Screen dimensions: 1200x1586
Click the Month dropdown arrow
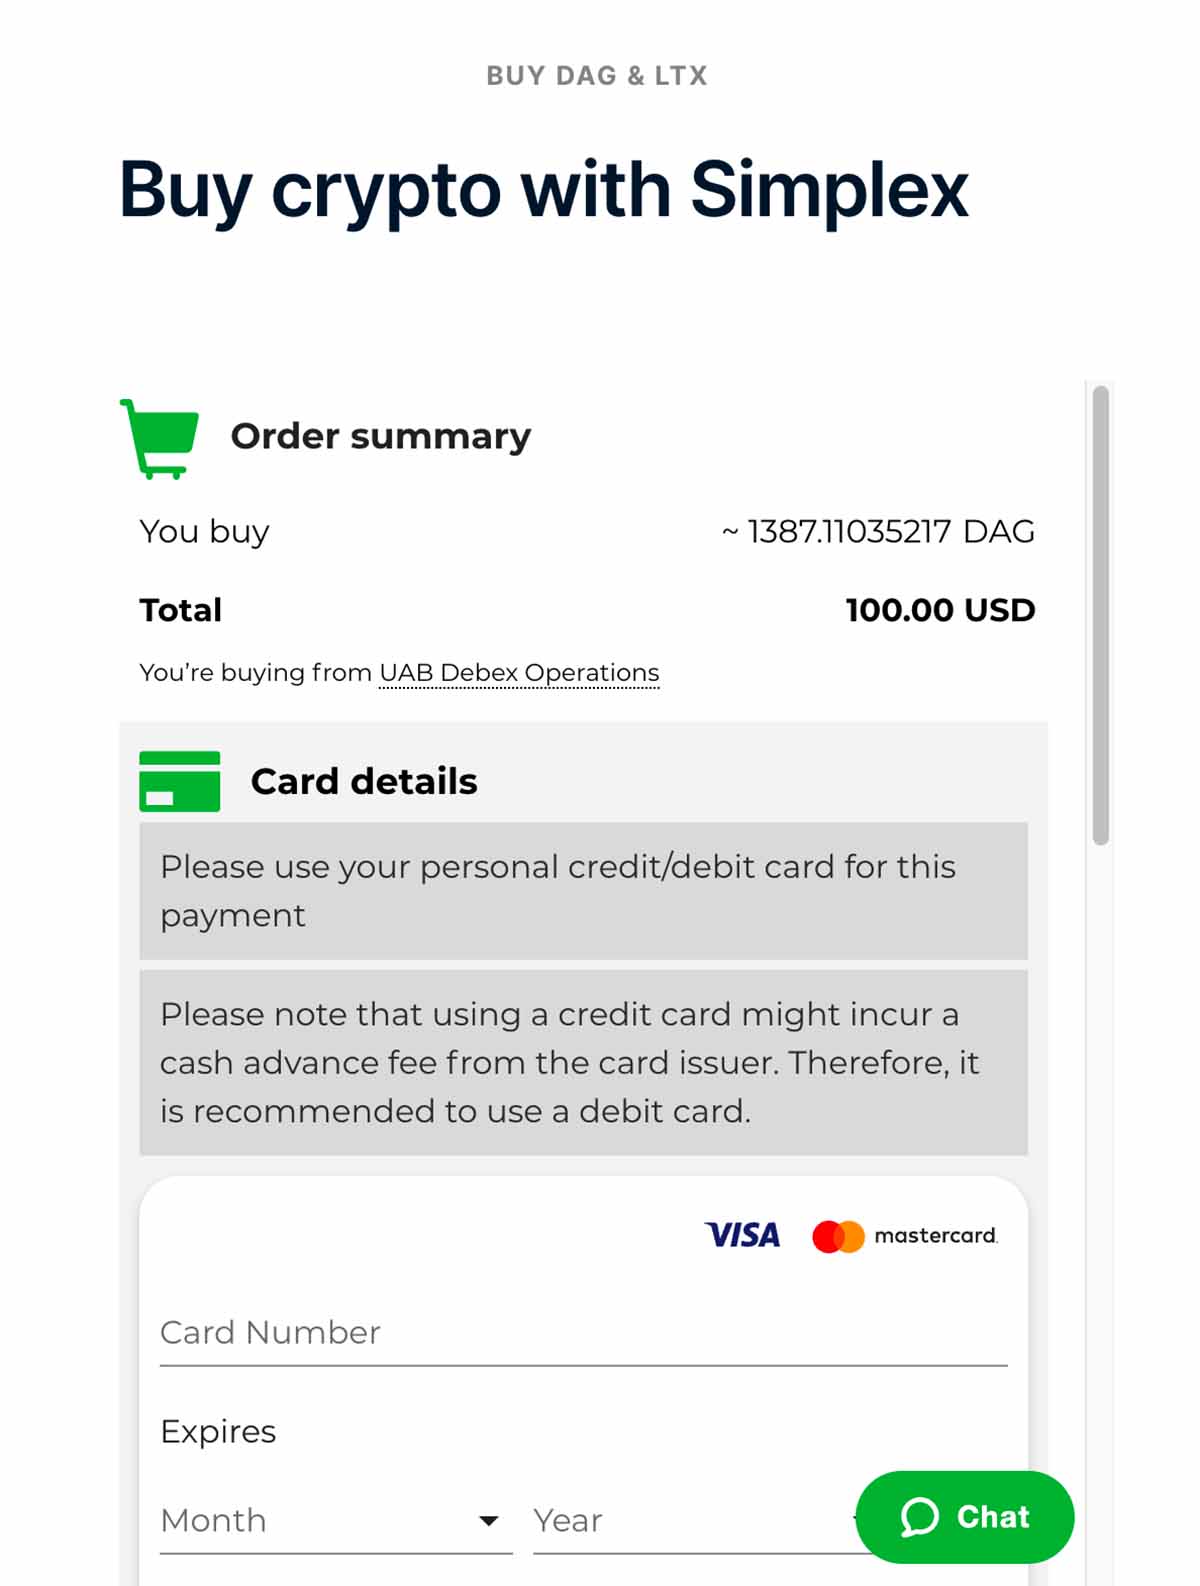pyautogui.click(x=488, y=1521)
